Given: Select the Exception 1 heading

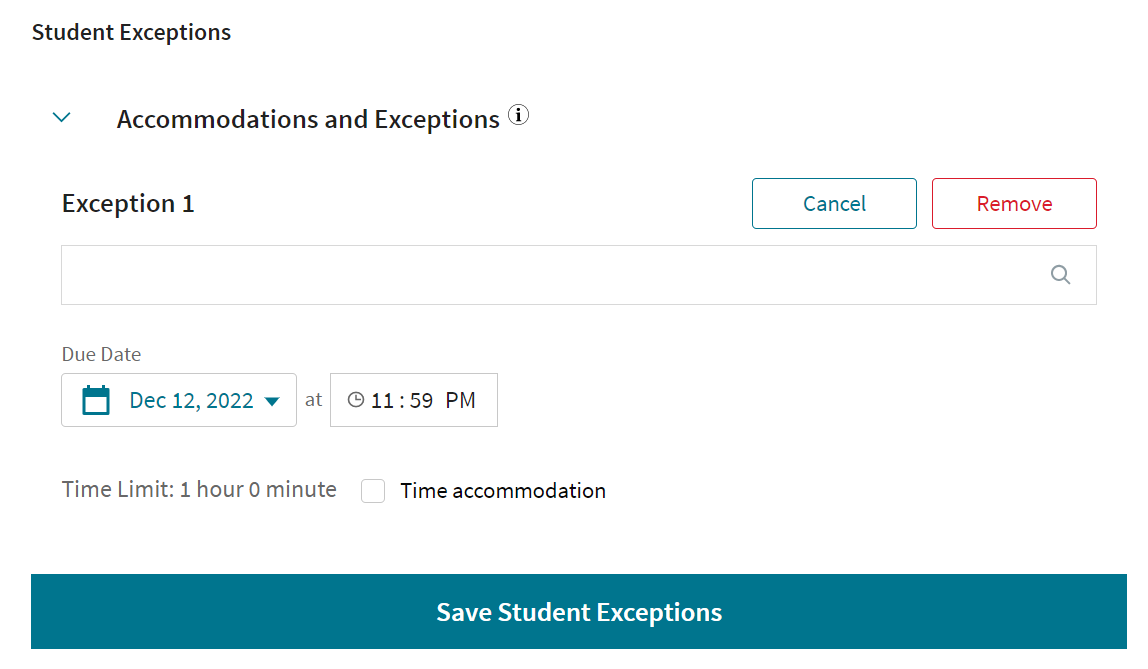Looking at the screenshot, I should click(127, 203).
